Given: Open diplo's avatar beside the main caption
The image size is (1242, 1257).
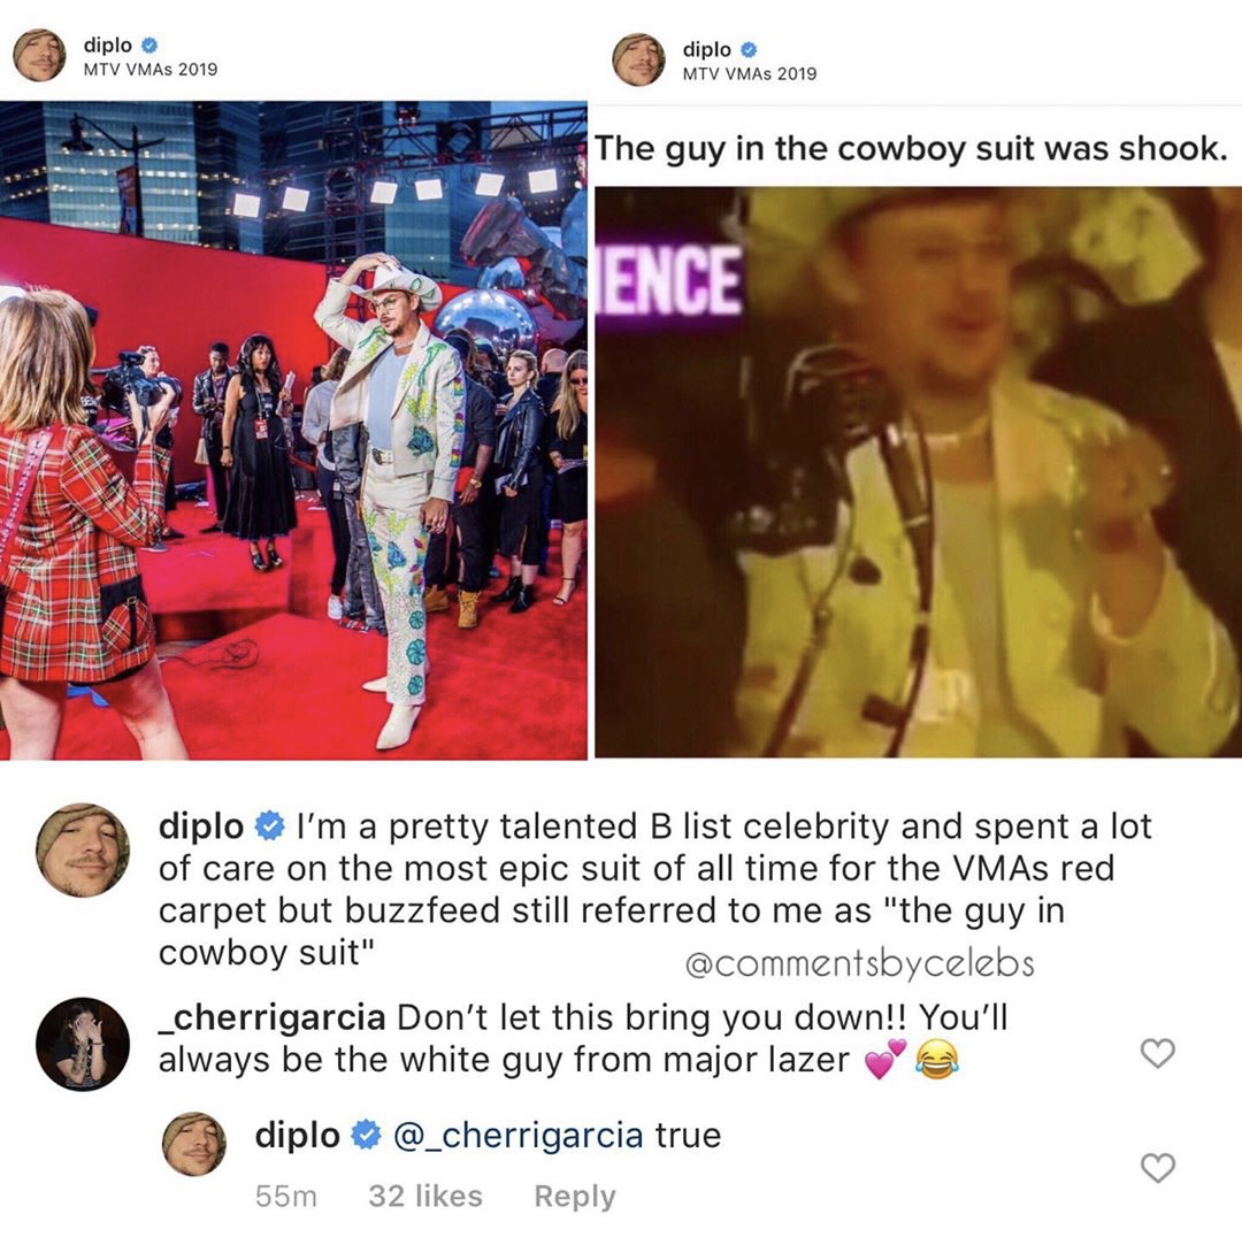Looking at the screenshot, I should (82, 851).
